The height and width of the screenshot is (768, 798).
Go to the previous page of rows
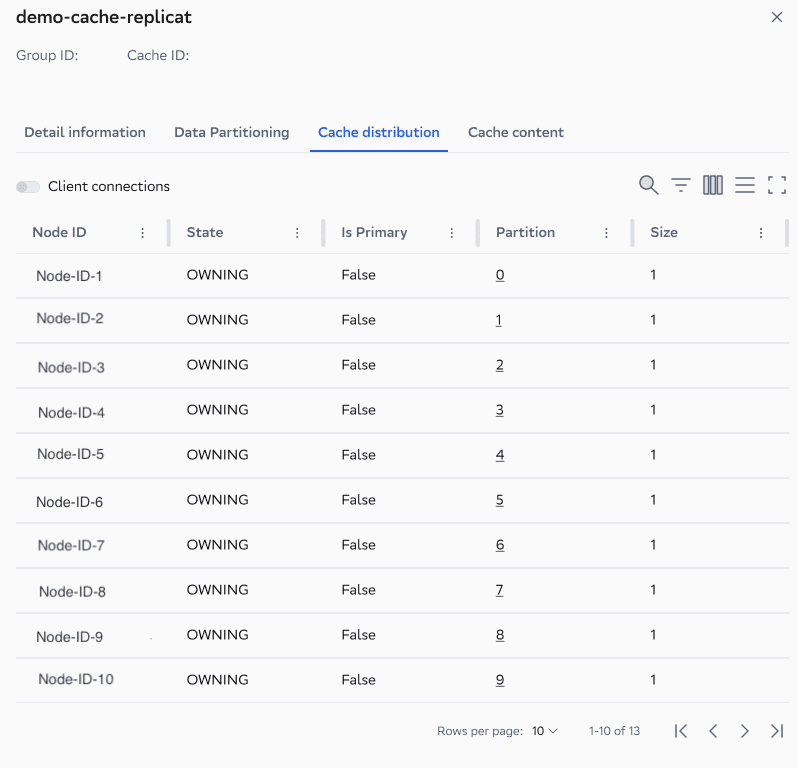(713, 731)
